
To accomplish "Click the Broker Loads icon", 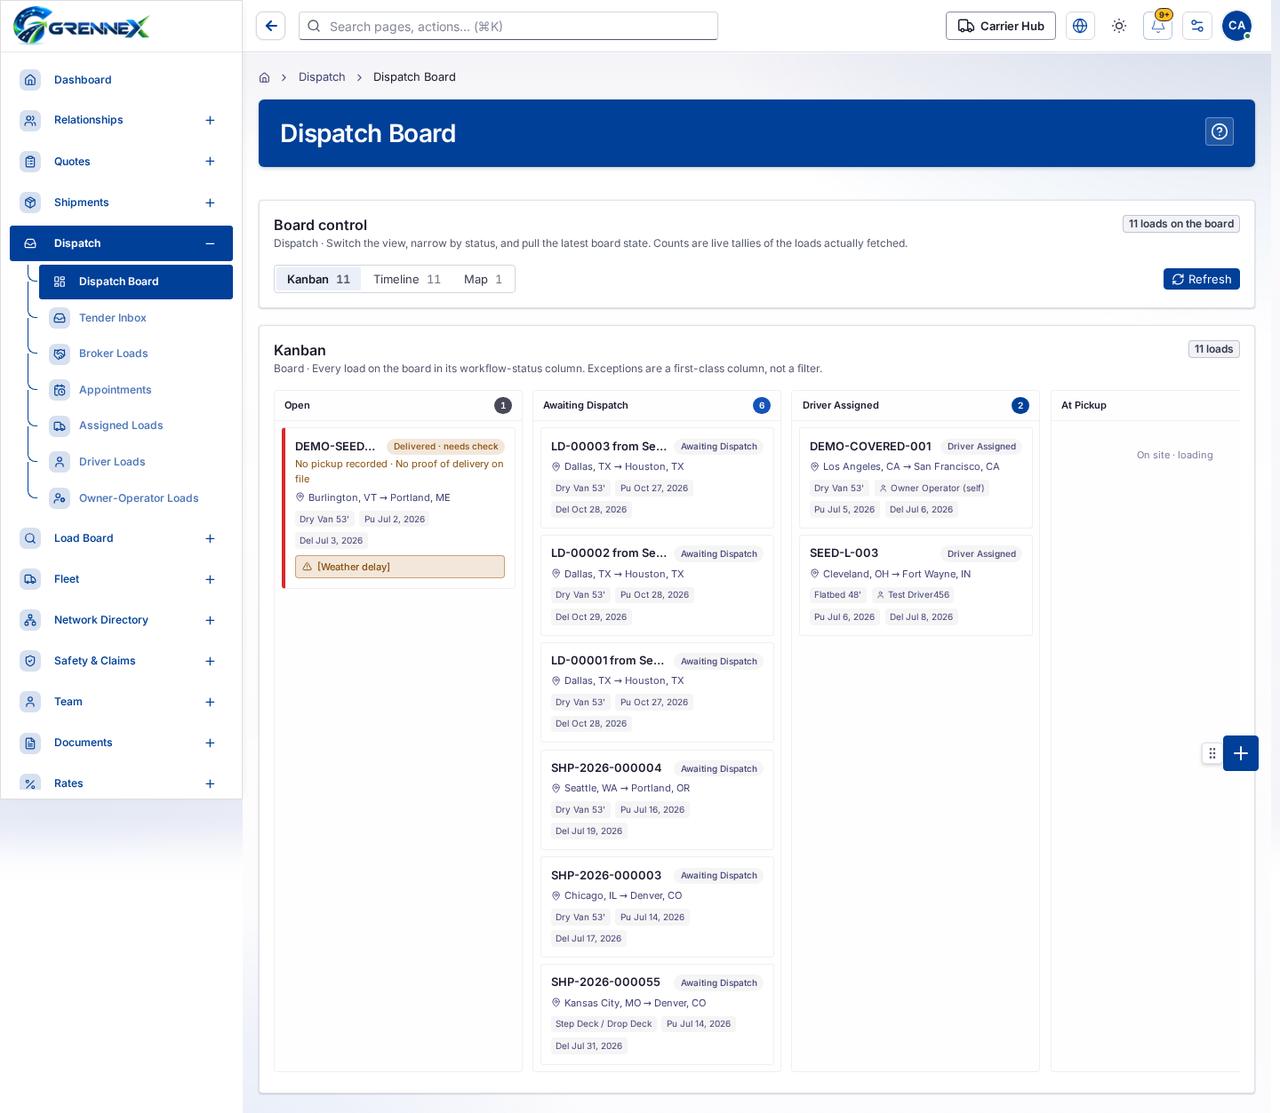I will (x=60, y=354).
